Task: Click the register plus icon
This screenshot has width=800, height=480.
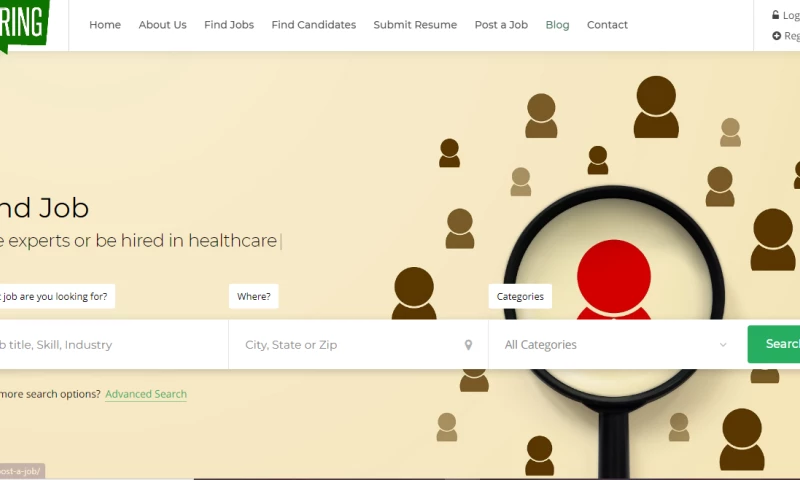Action: click(x=777, y=36)
